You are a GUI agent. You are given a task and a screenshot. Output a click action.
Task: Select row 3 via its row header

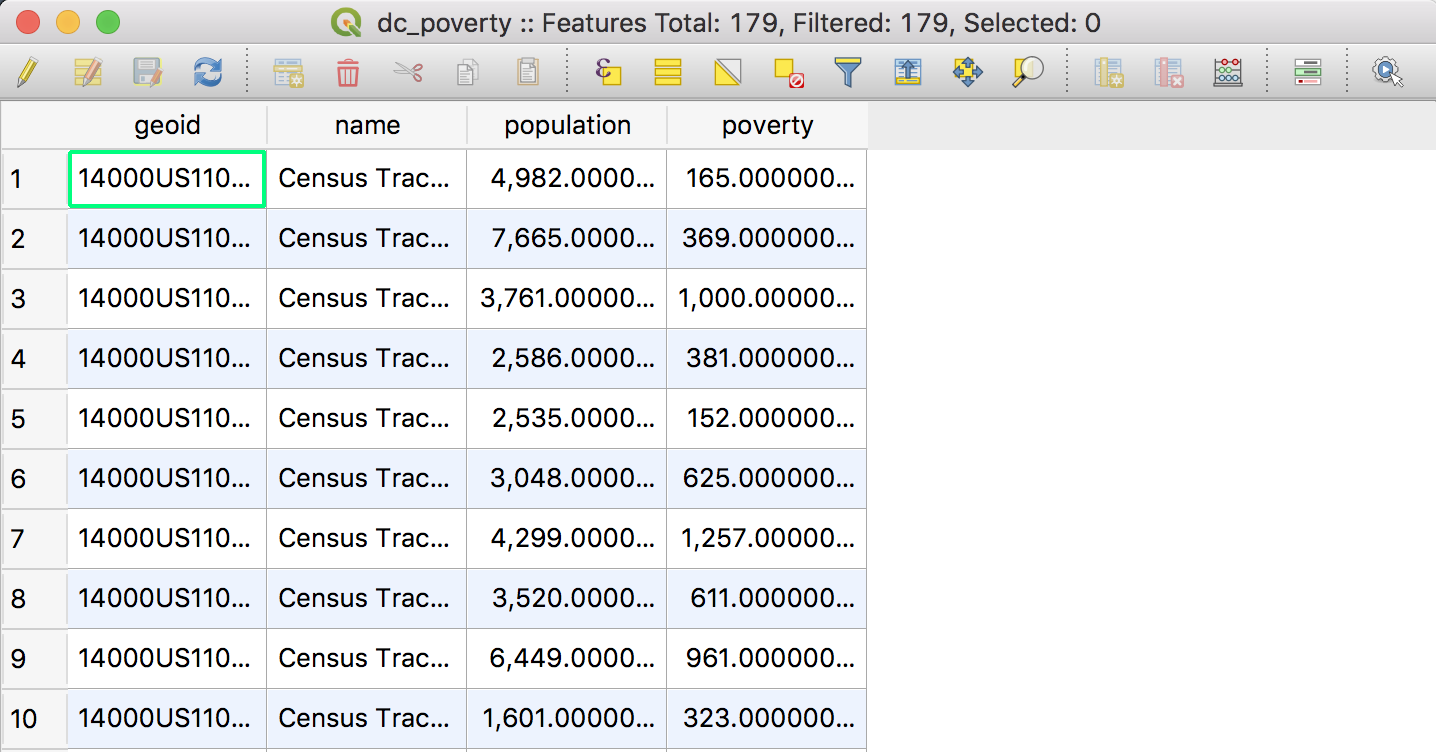(34, 299)
